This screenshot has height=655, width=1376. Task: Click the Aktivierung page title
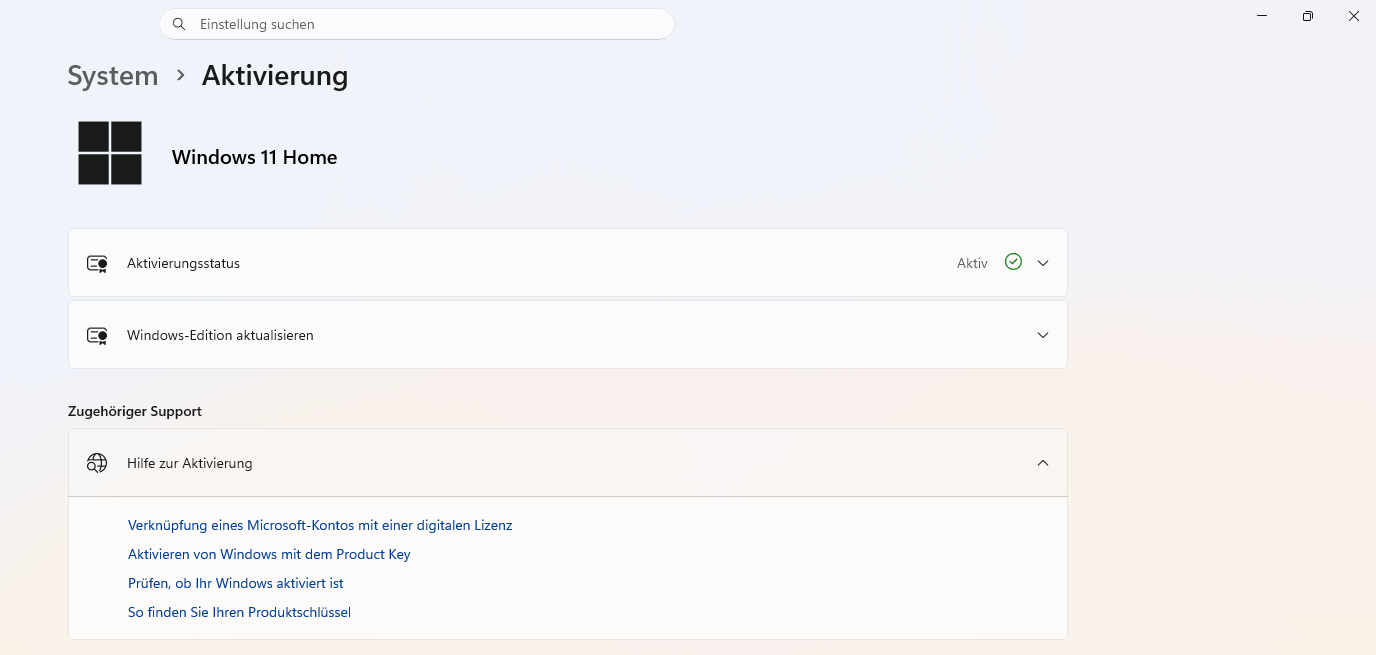click(x=275, y=76)
